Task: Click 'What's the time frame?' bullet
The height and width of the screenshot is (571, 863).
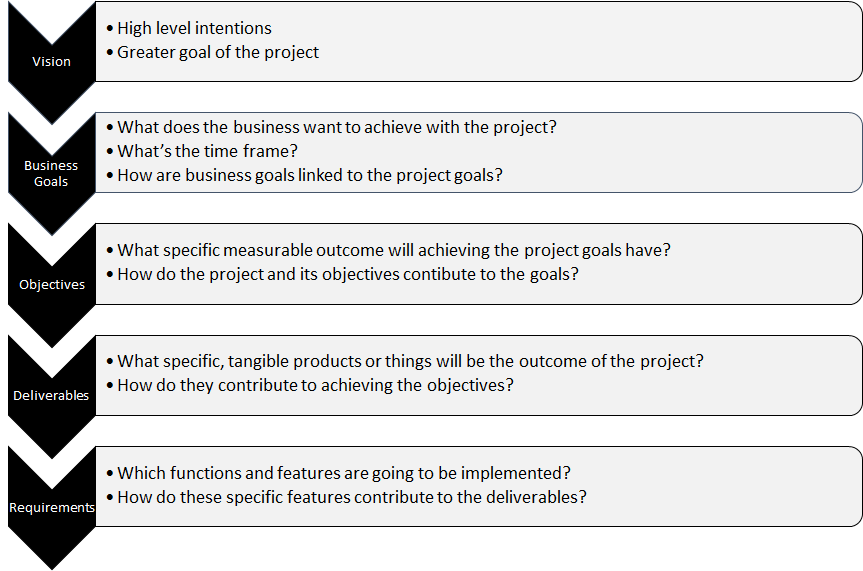Action: 202,151
